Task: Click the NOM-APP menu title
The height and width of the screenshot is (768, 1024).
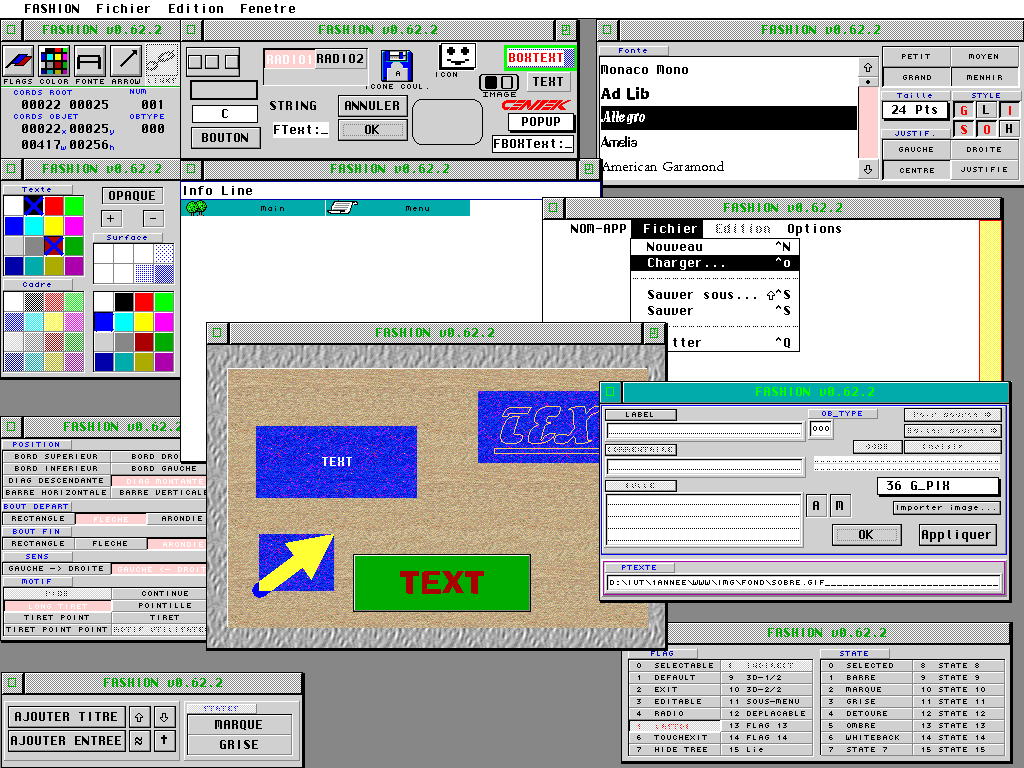Action: pos(598,229)
